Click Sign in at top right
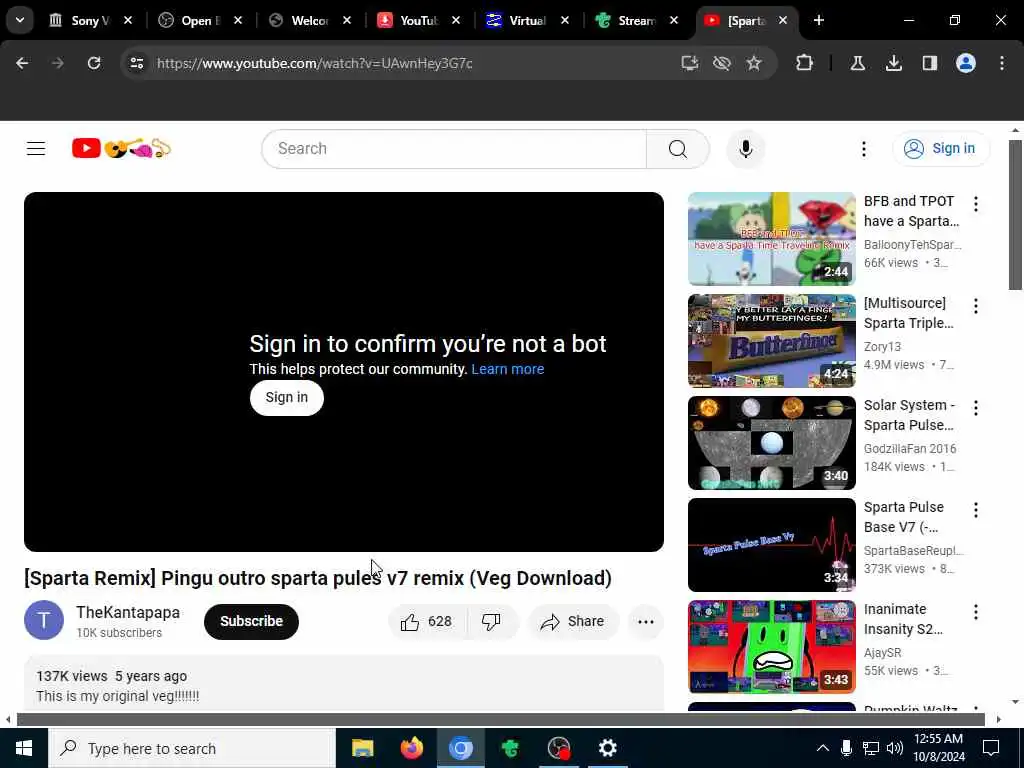 click(941, 149)
